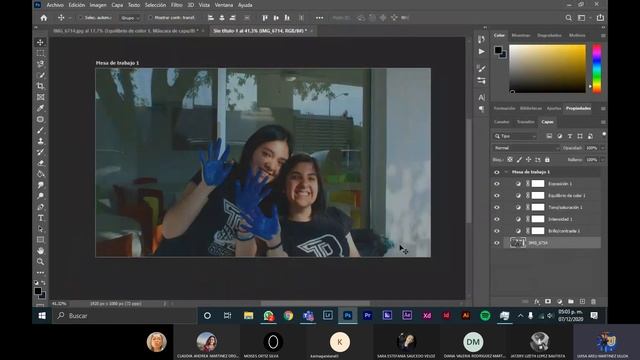Open the layer filter Tipo dropdown

tap(515, 136)
